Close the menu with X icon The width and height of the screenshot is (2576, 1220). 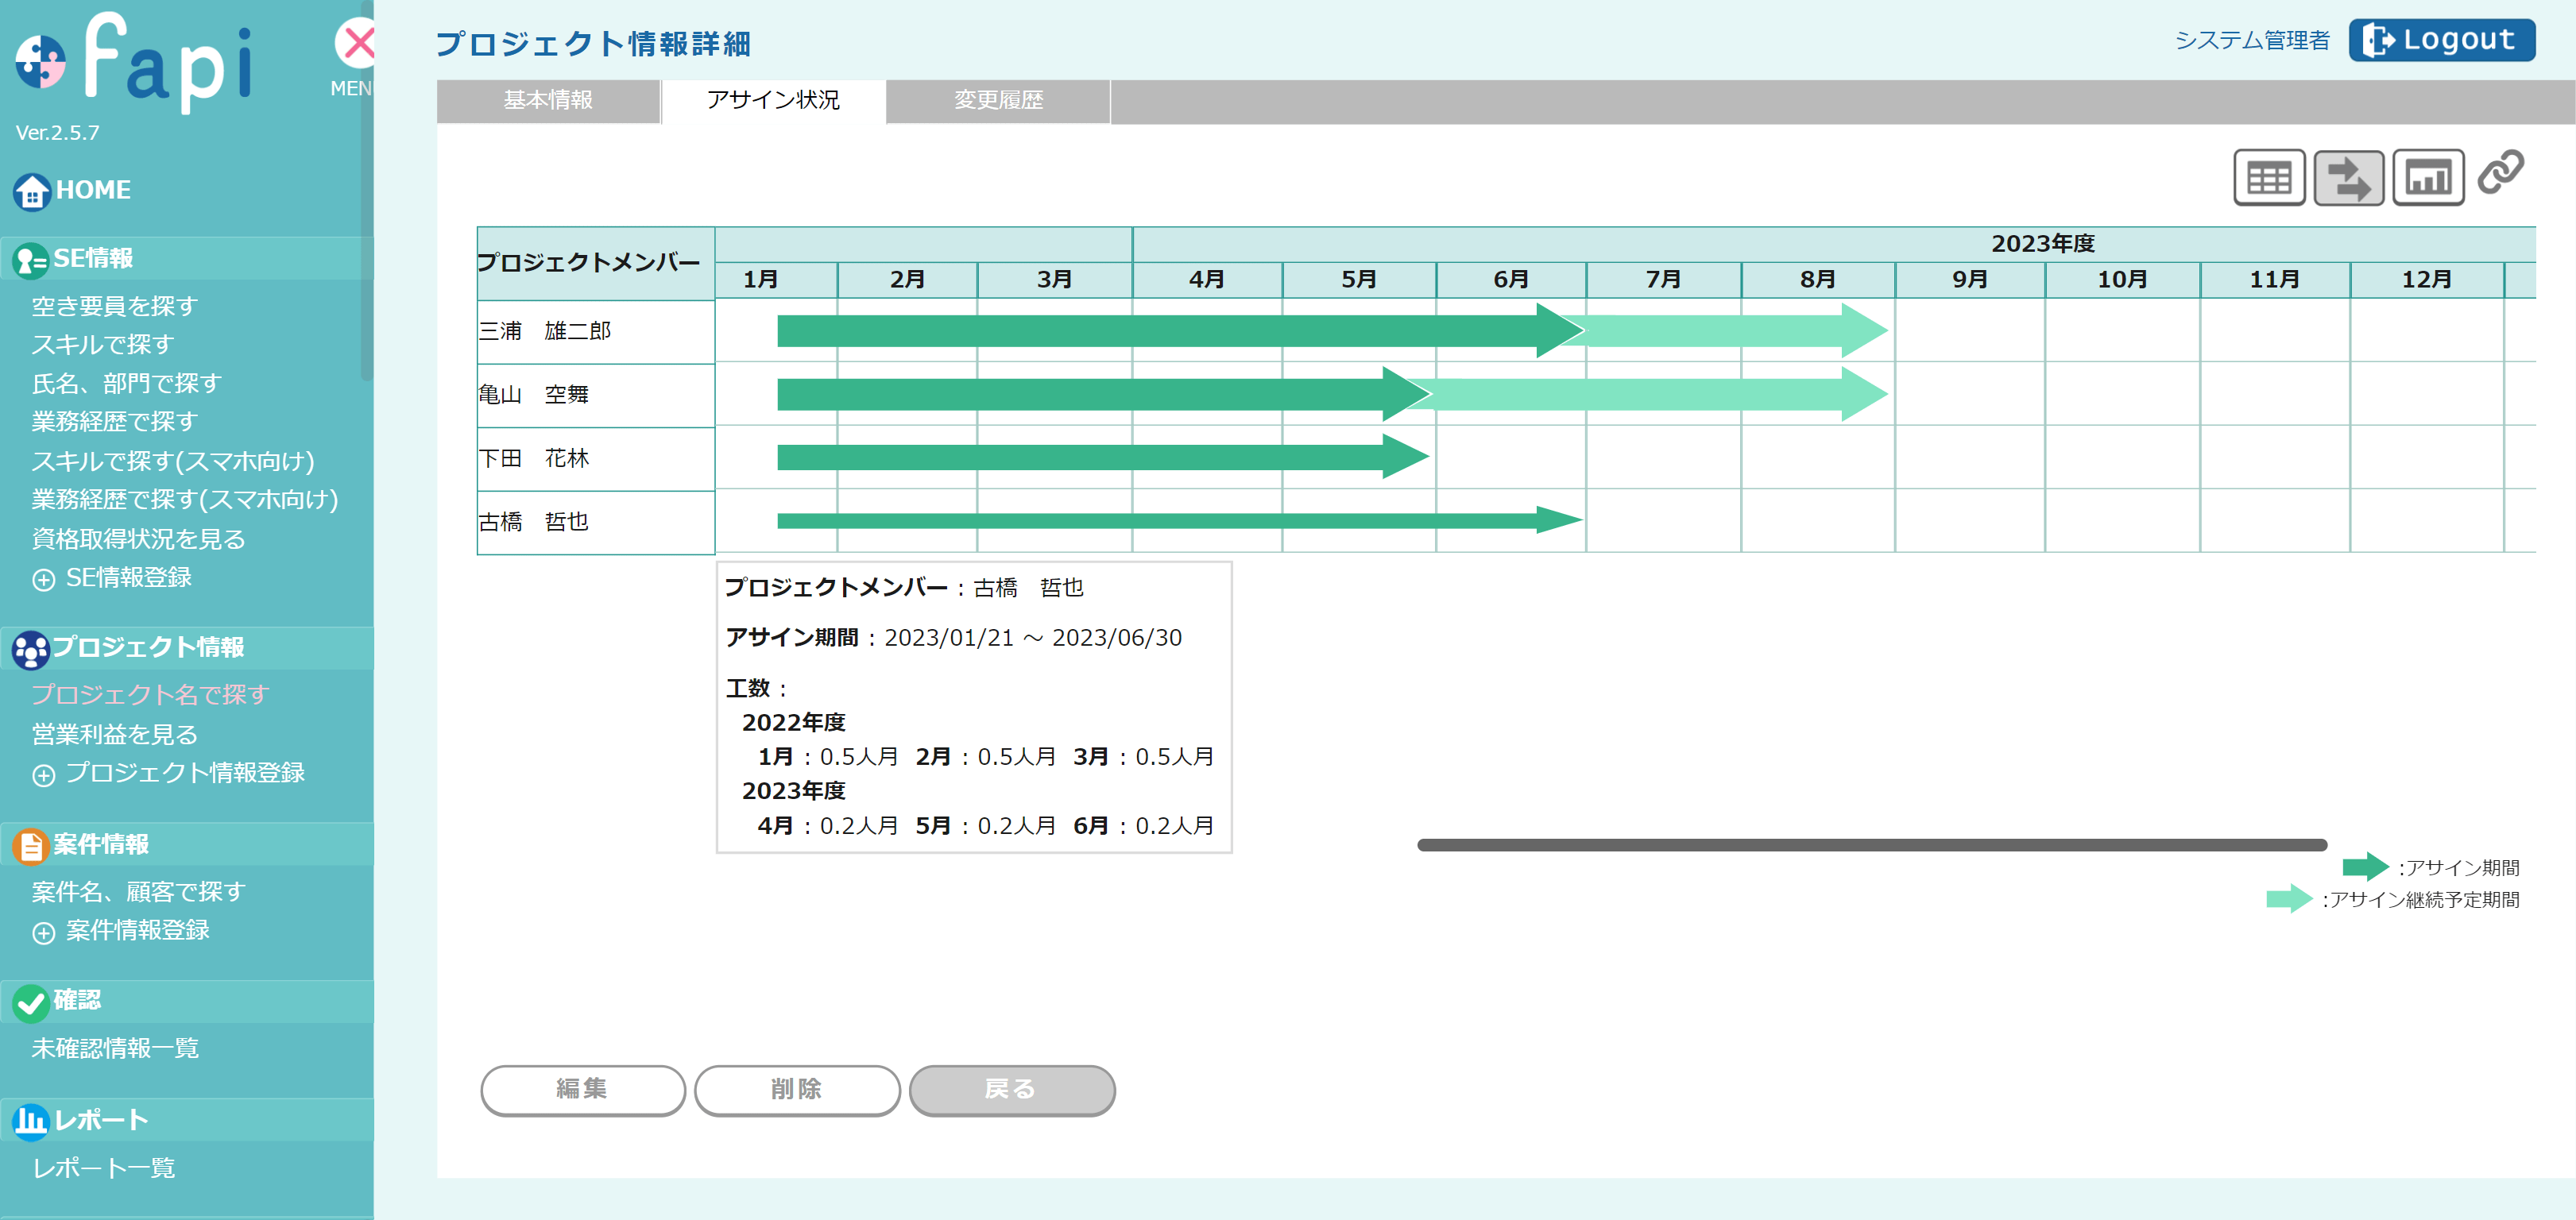pos(357,43)
